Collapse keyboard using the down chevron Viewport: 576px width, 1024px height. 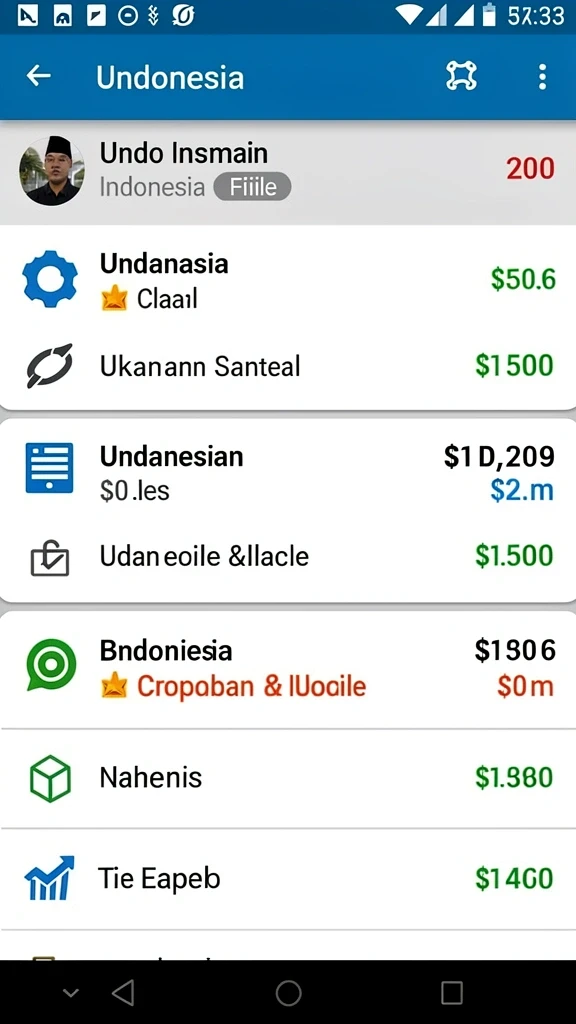pyautogui.click(x=71, y=993)
